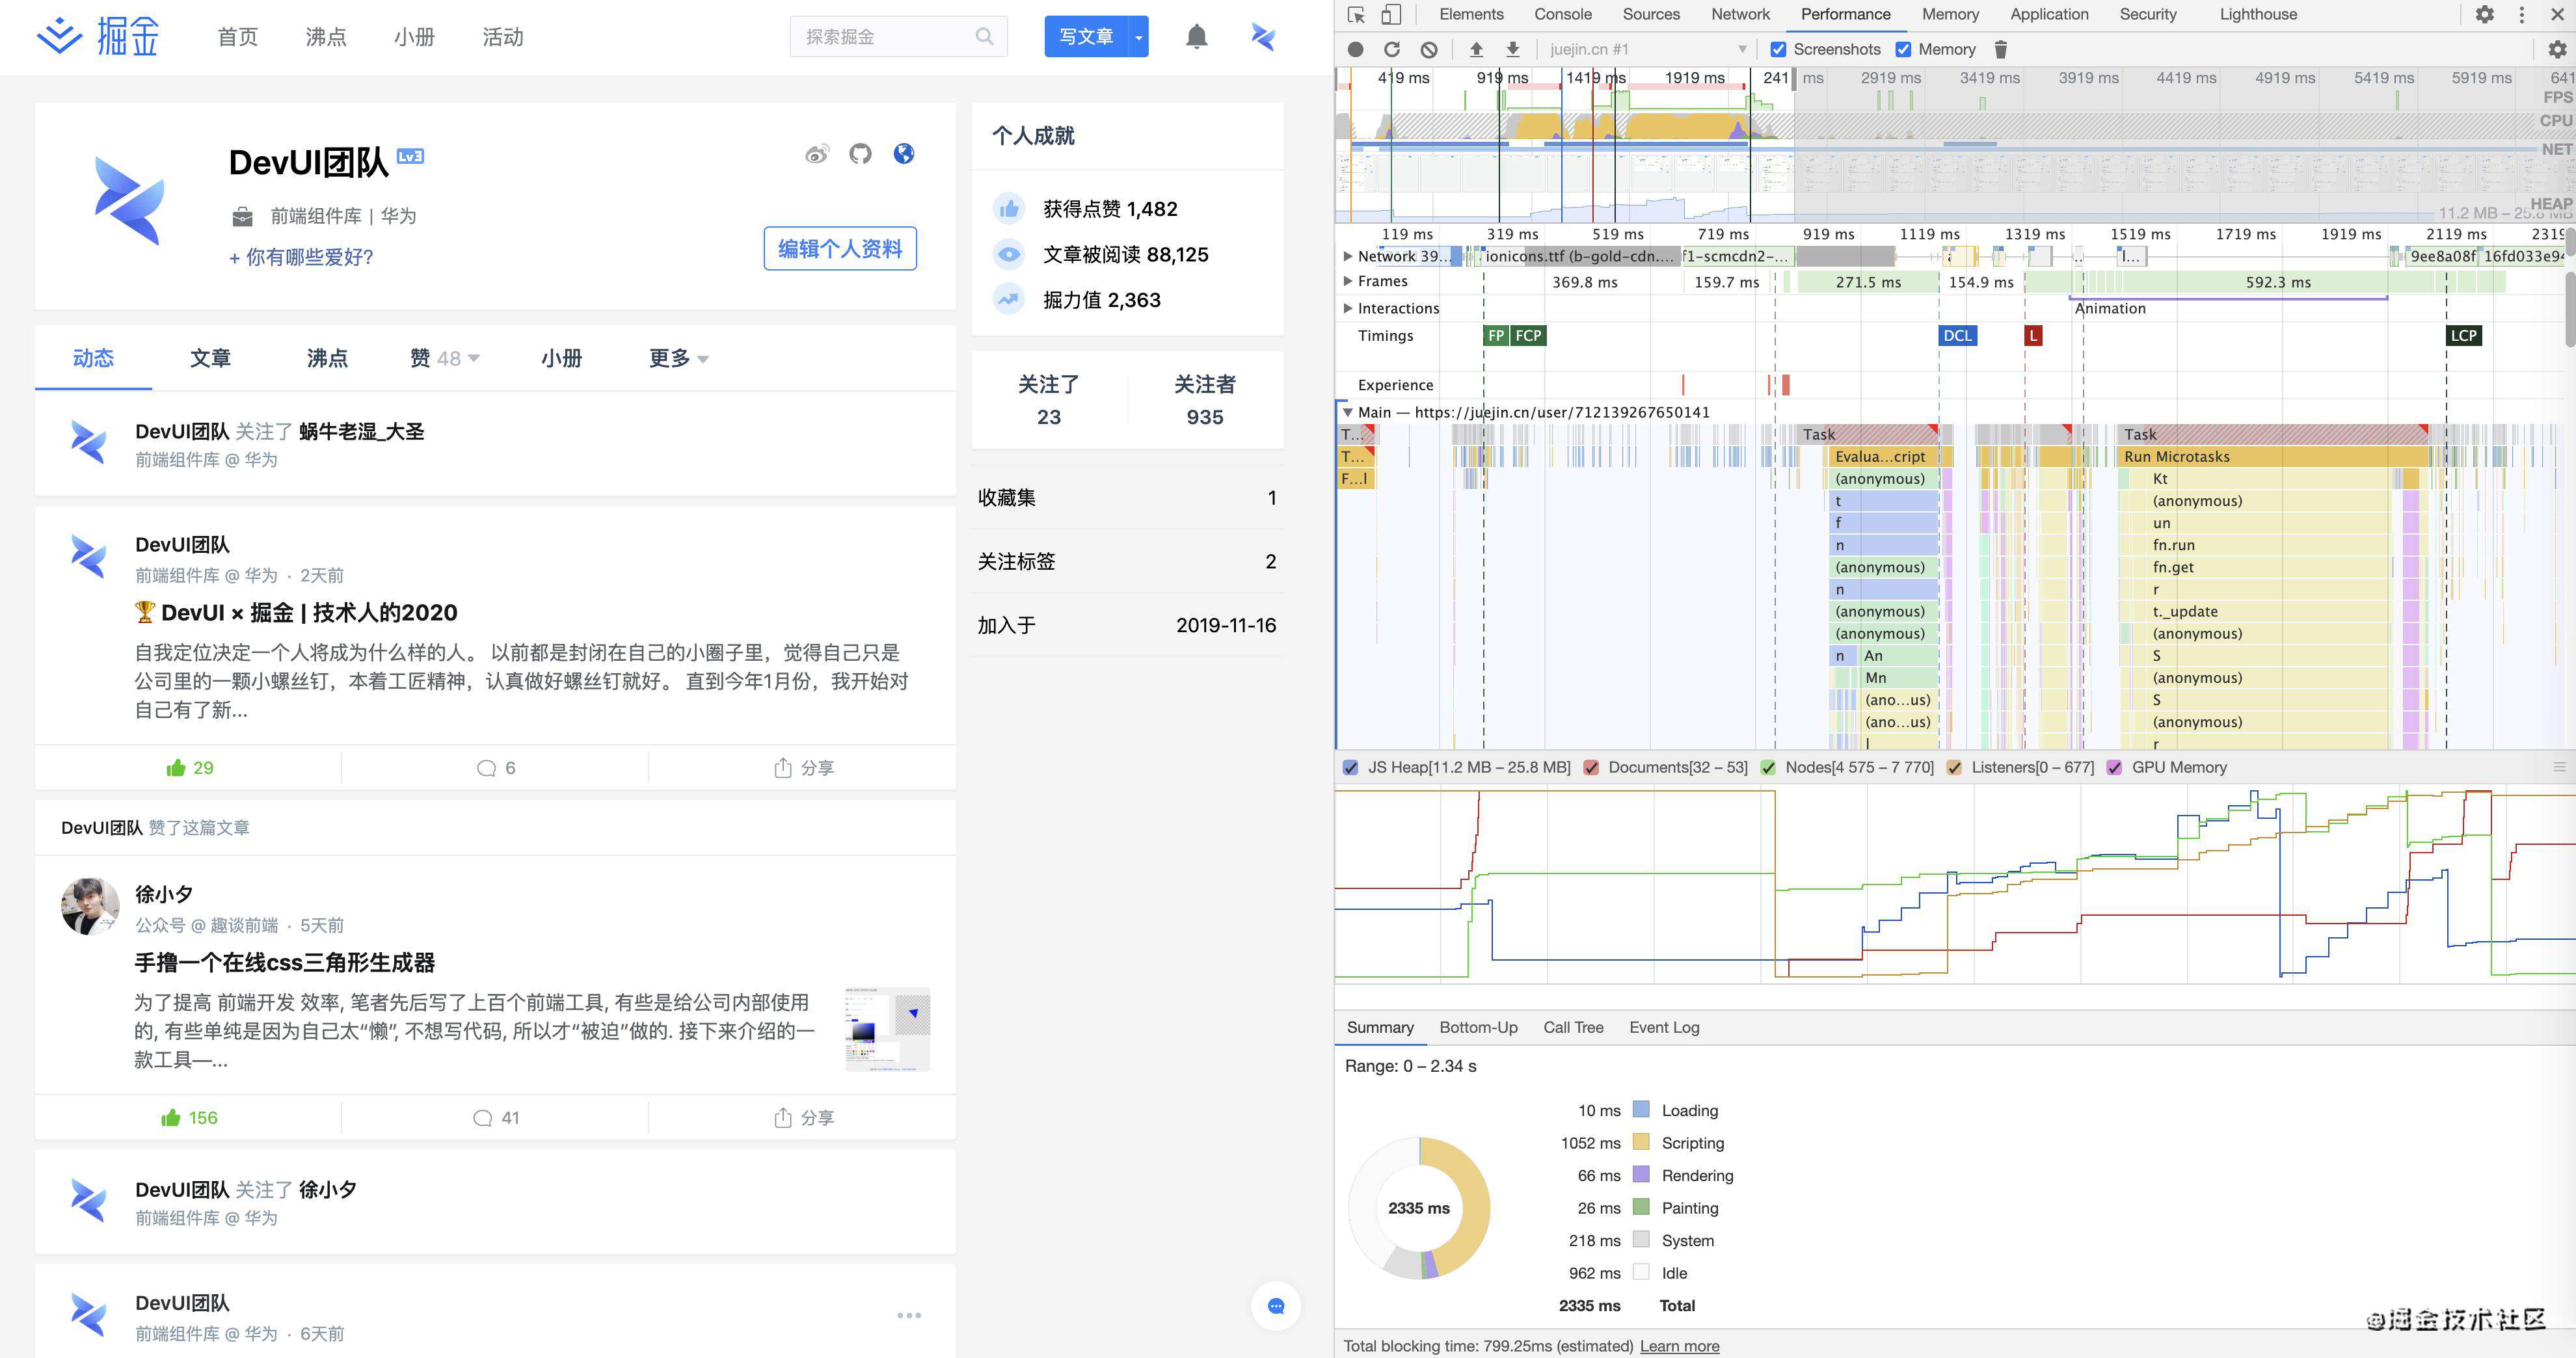Switch to the Elements panel
The height and width of the screenshot is (1358, 2576).
coord(1471,14)
